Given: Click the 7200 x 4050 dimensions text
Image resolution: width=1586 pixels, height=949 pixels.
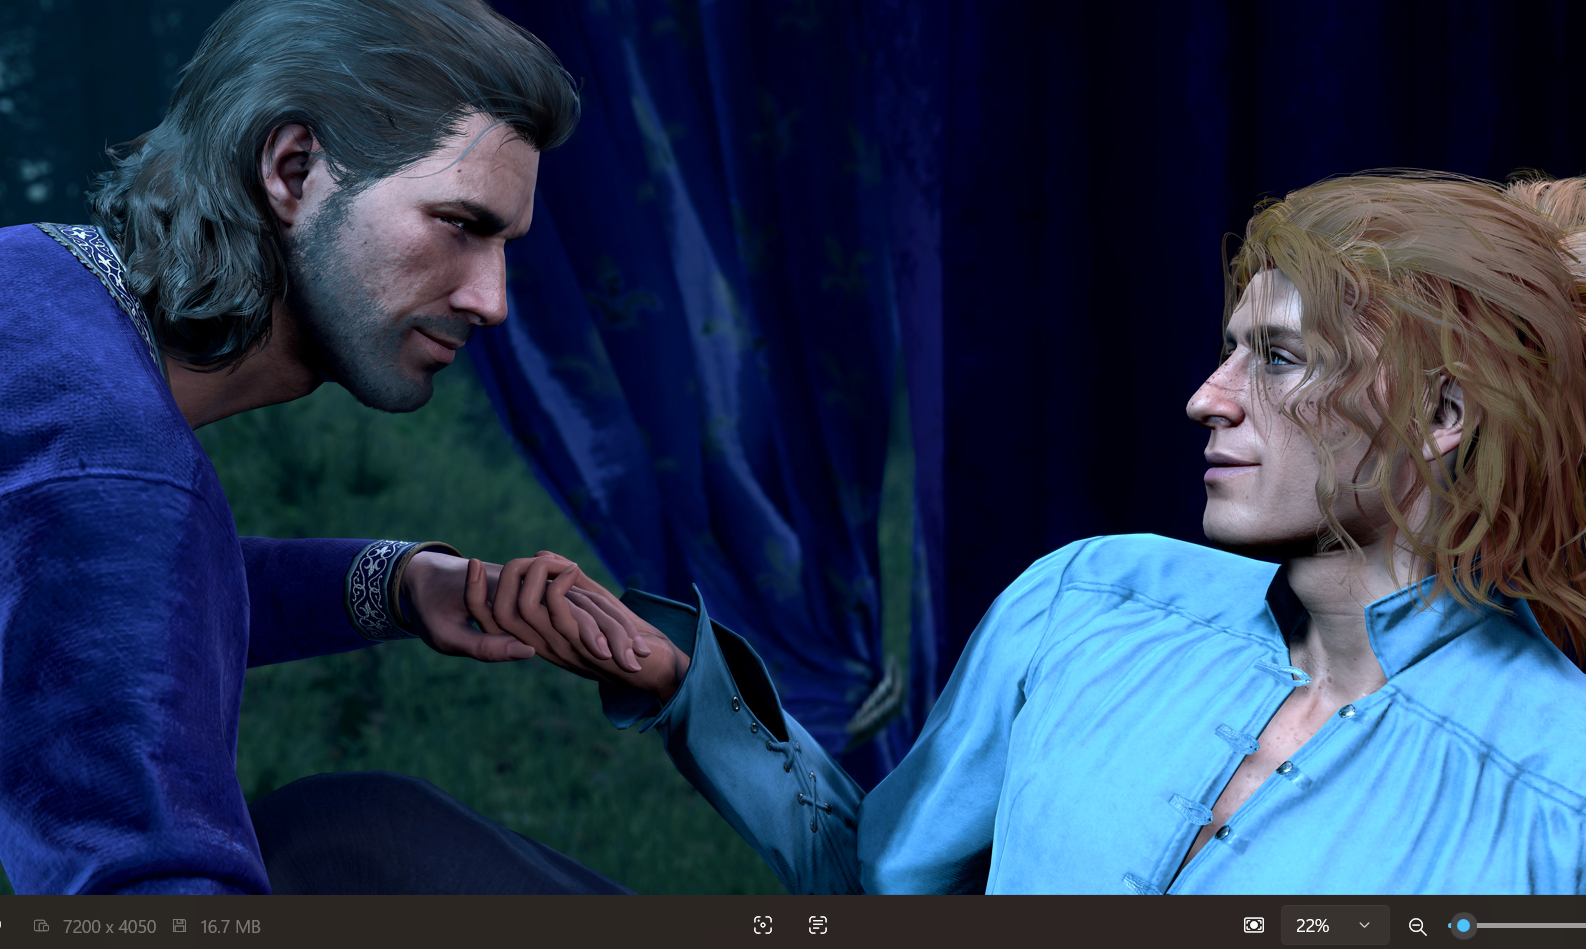Looking at the screenshot, I should 109,926.
